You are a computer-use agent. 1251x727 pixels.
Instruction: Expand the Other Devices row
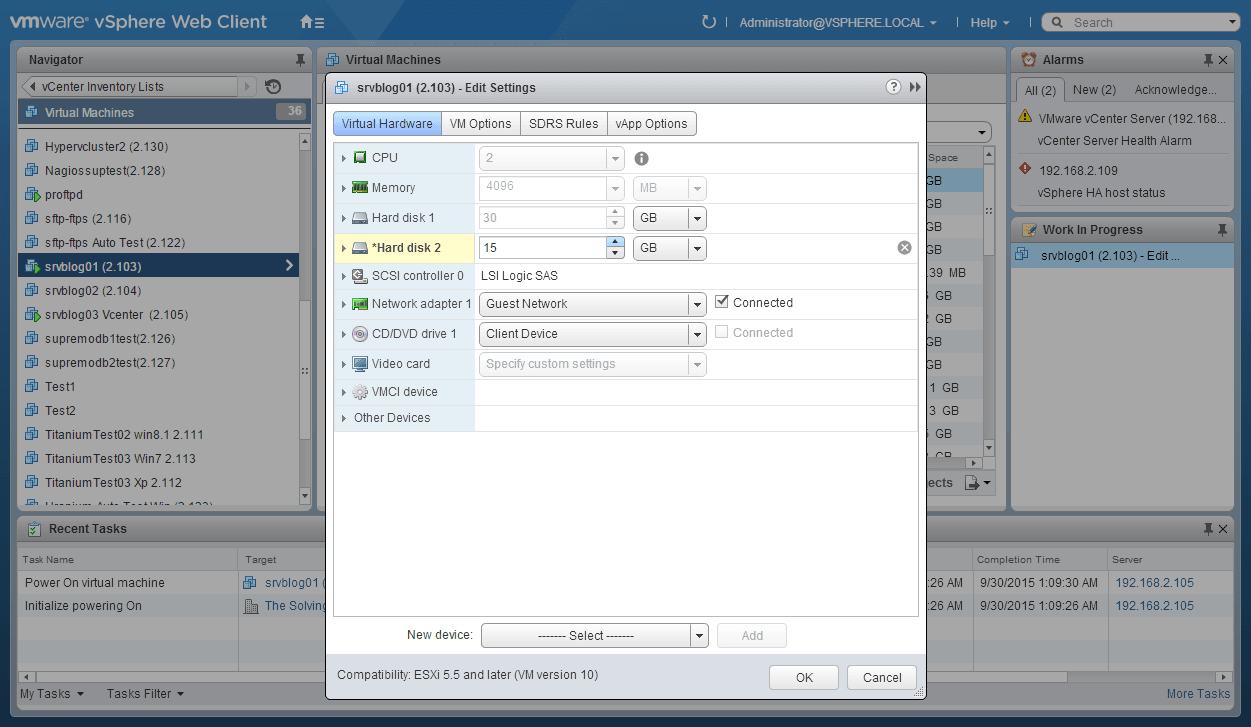click(x=344, y=418)
